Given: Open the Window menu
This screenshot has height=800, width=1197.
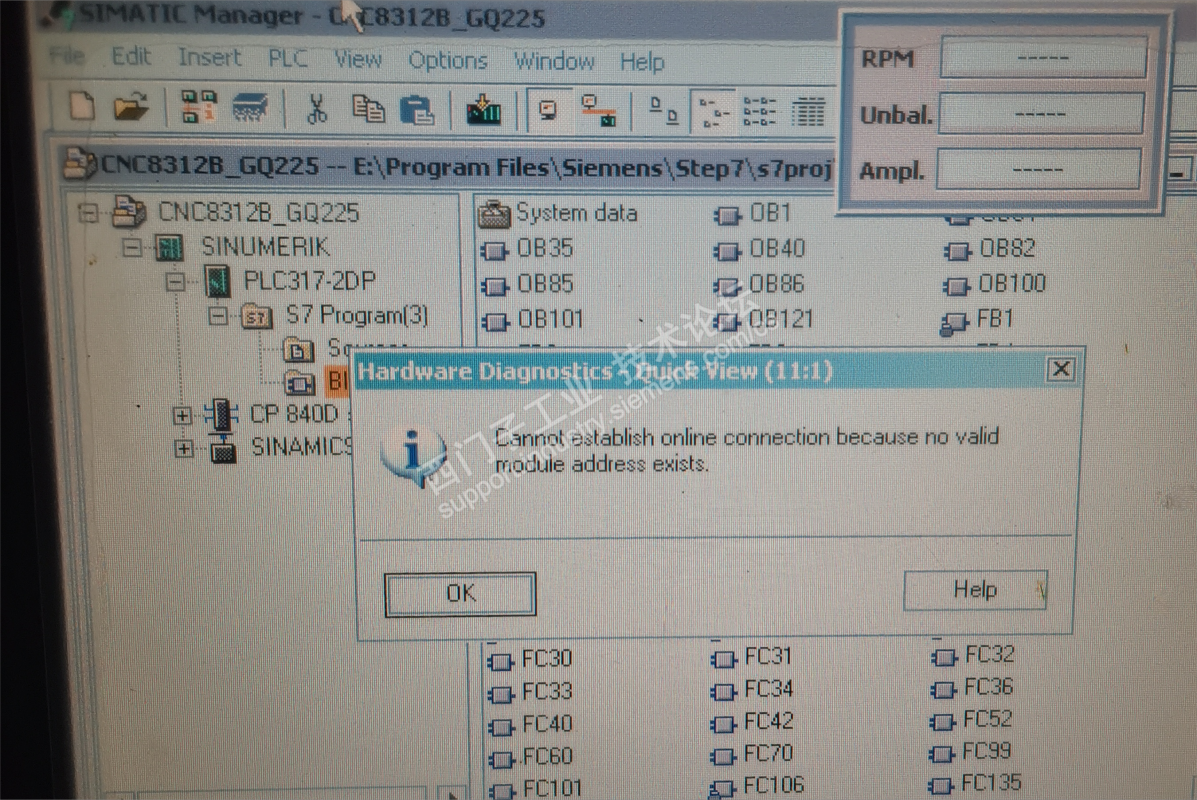Looking at the screenshot, I should pos(554,61).
